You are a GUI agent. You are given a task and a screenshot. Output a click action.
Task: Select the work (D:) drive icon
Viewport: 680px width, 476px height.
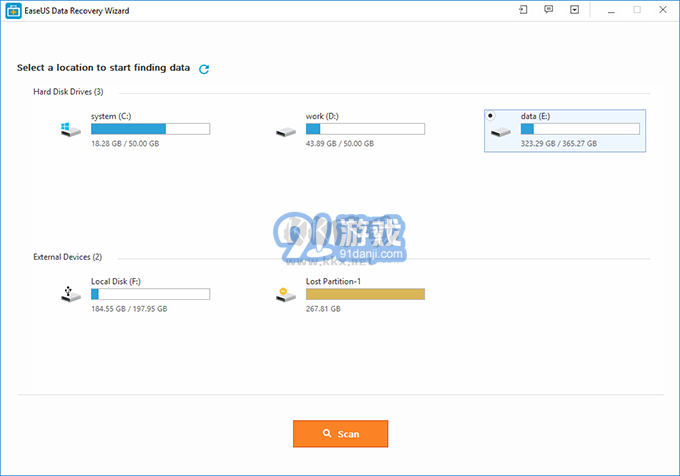[x=286, y=132]
